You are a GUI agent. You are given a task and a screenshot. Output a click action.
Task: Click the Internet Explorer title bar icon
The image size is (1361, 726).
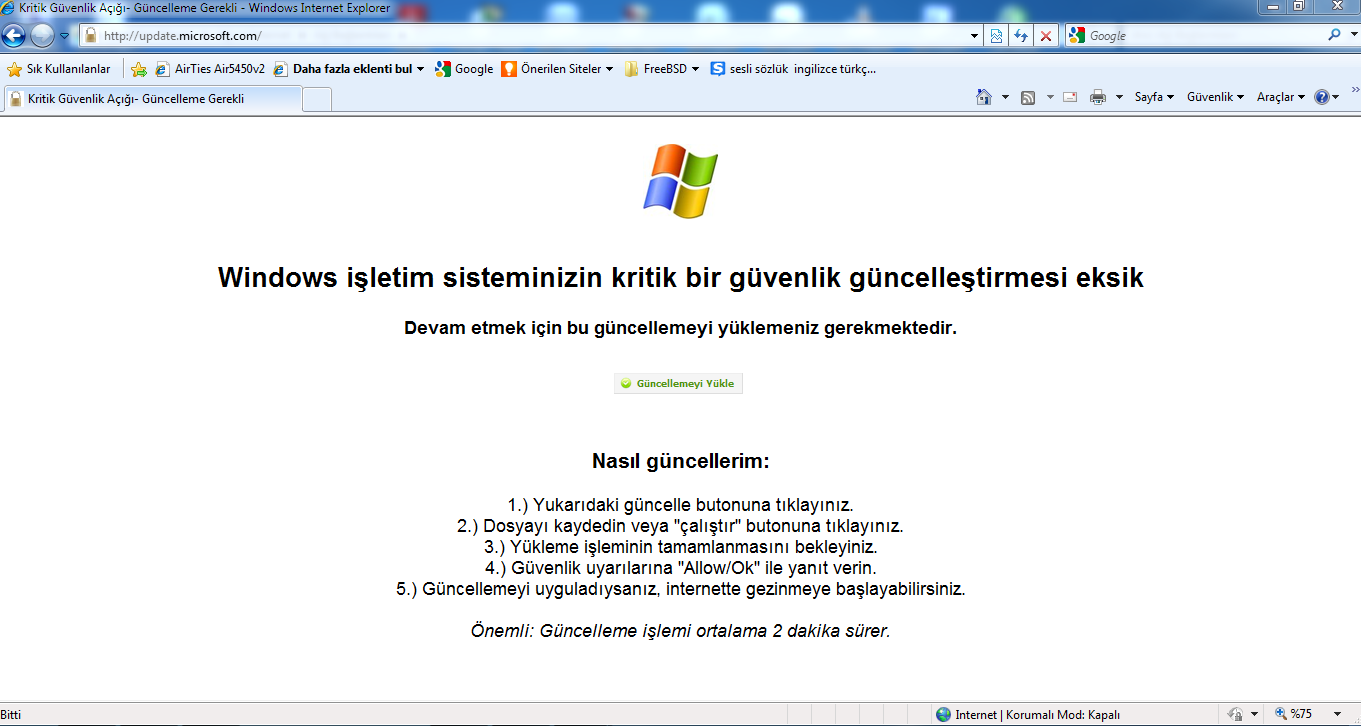tap(9, 8)
